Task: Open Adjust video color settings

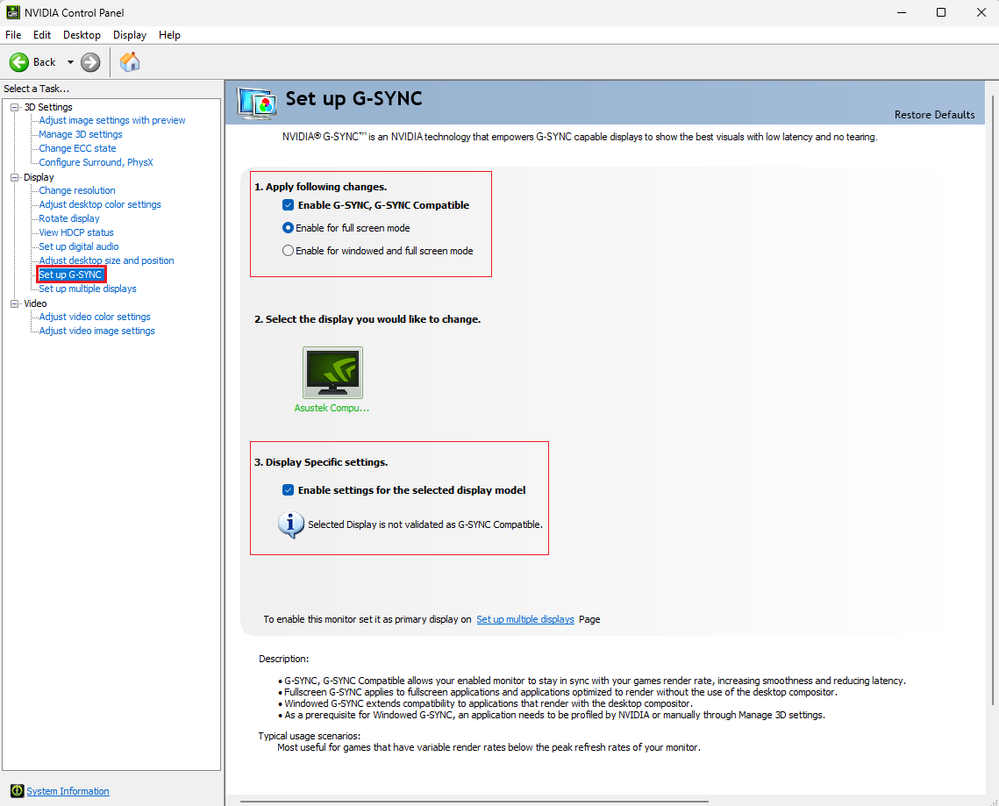Action: click(x=95, y=317)
